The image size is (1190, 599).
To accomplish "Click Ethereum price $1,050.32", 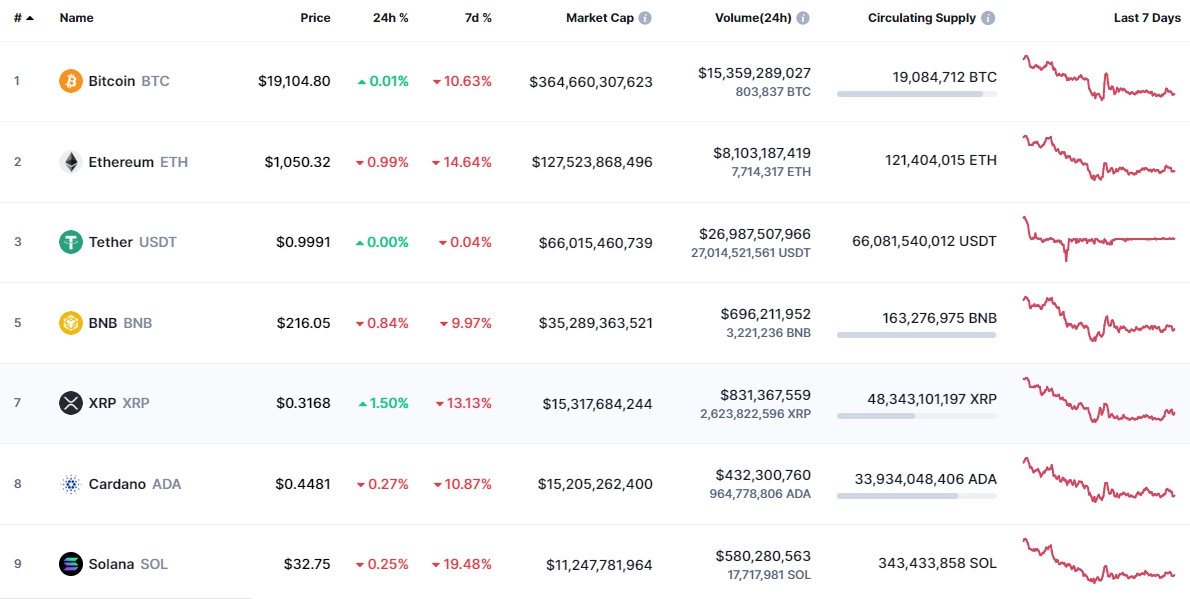I will click(298, 162).
